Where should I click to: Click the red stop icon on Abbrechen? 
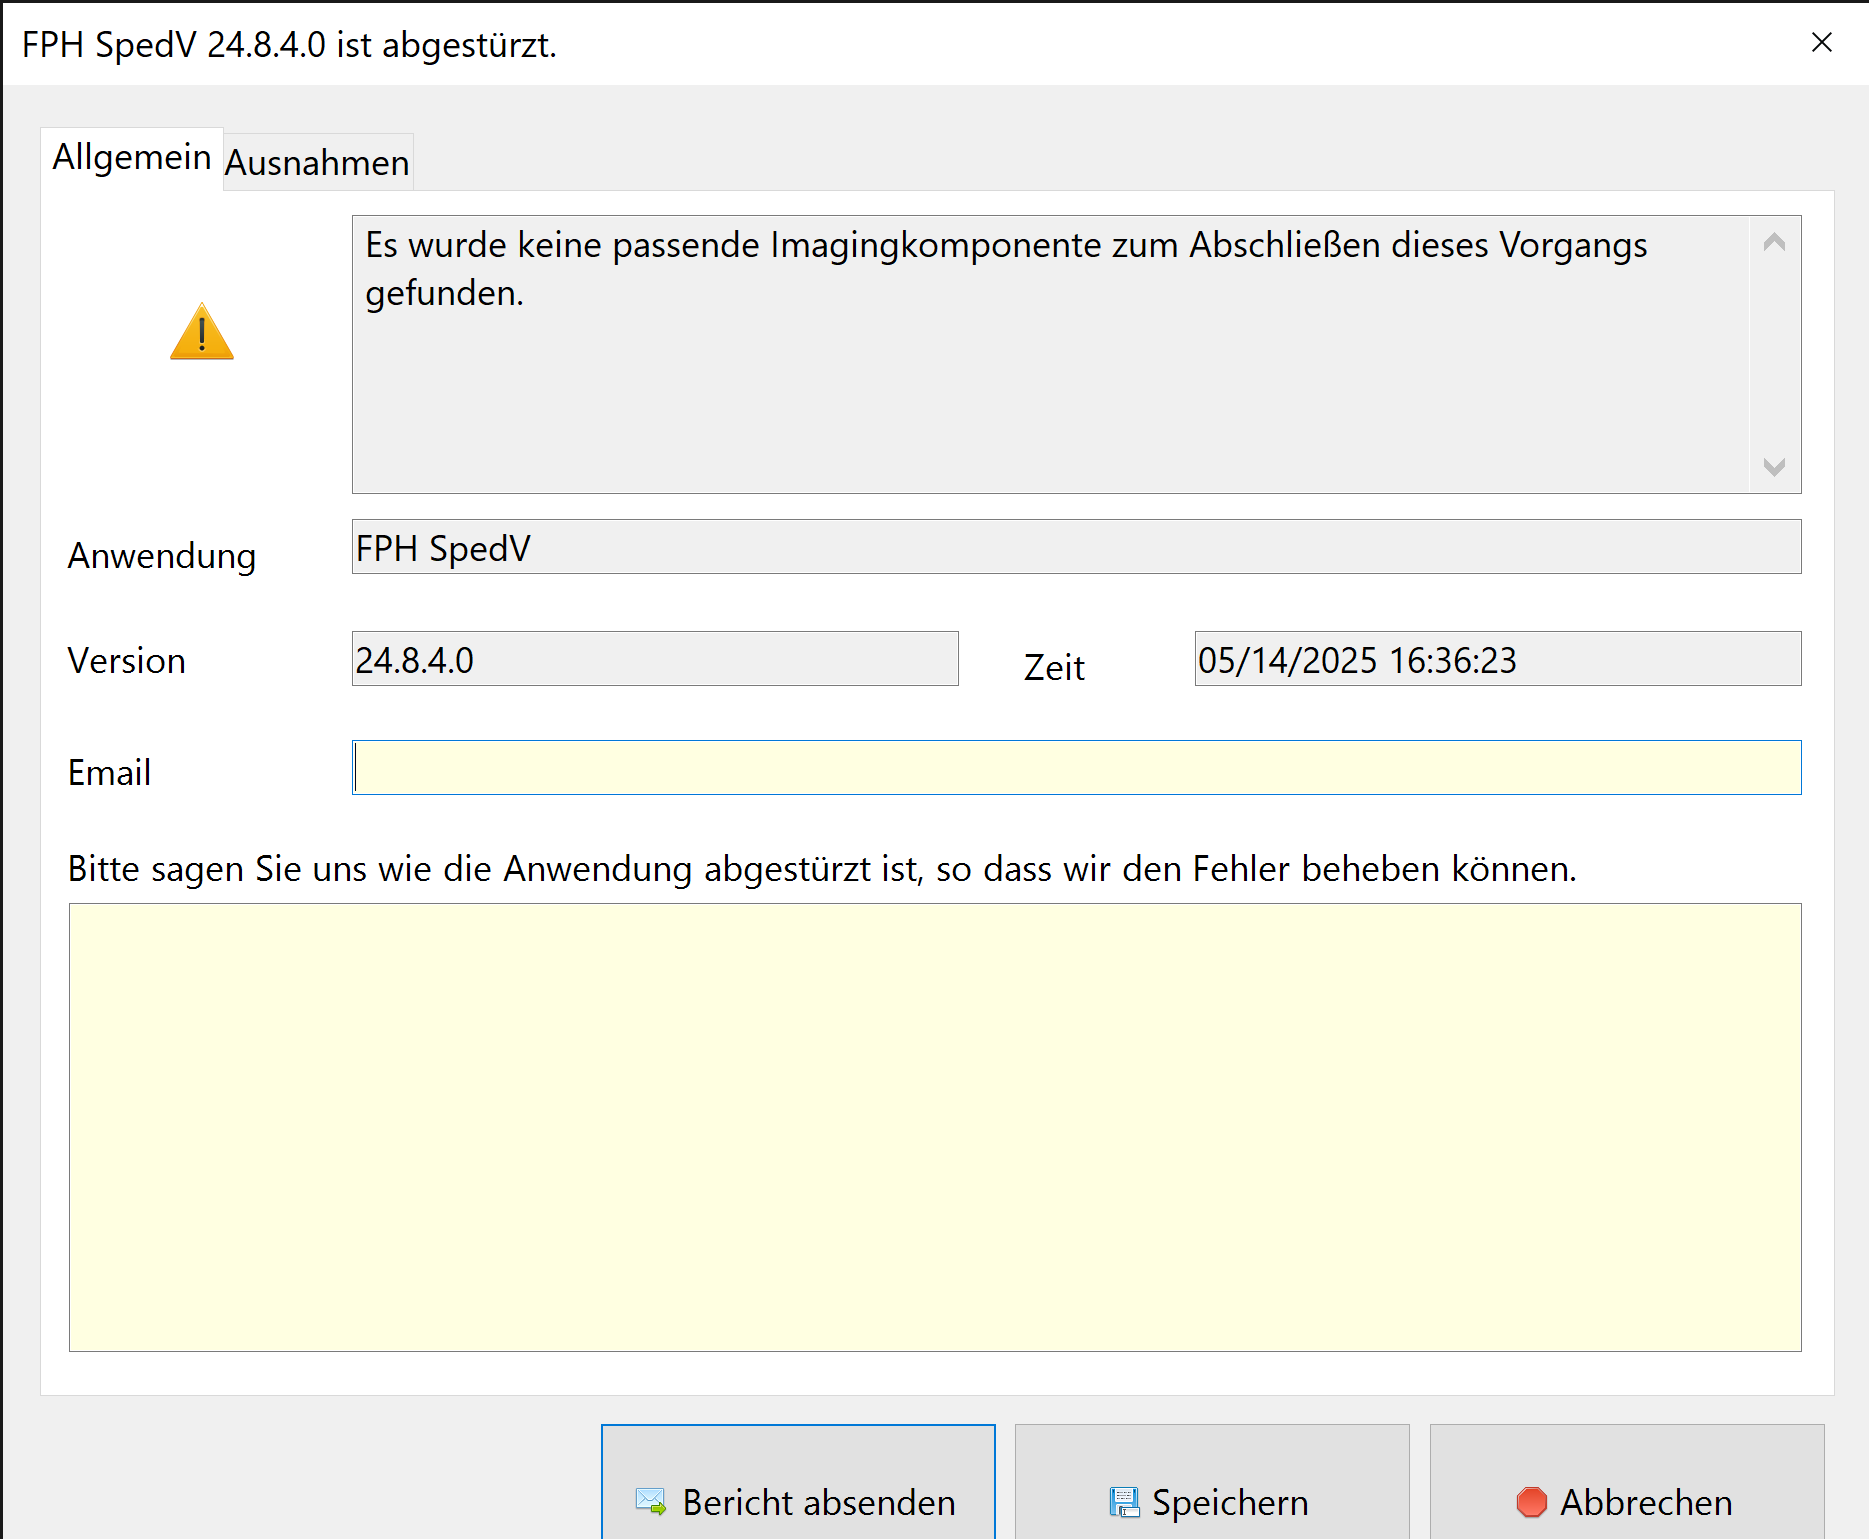pyautogui.click(x=1532, y=1502)
